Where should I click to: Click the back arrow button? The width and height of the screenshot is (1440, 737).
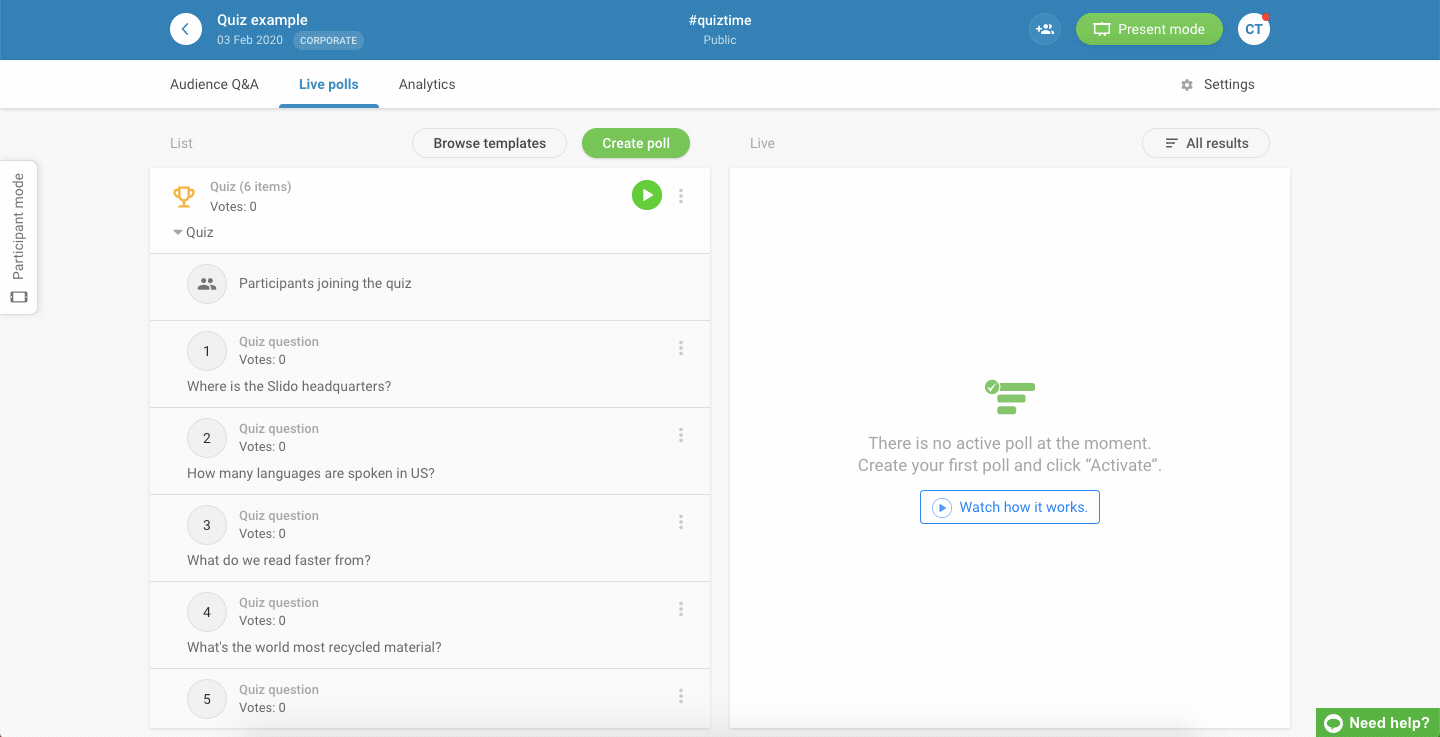[x=186, y=29]
